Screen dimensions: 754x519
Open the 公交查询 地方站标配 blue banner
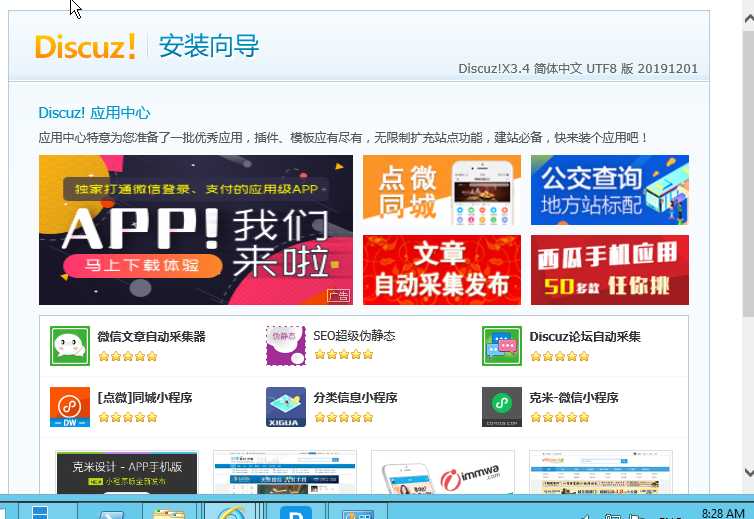click(x=610, y=190)
